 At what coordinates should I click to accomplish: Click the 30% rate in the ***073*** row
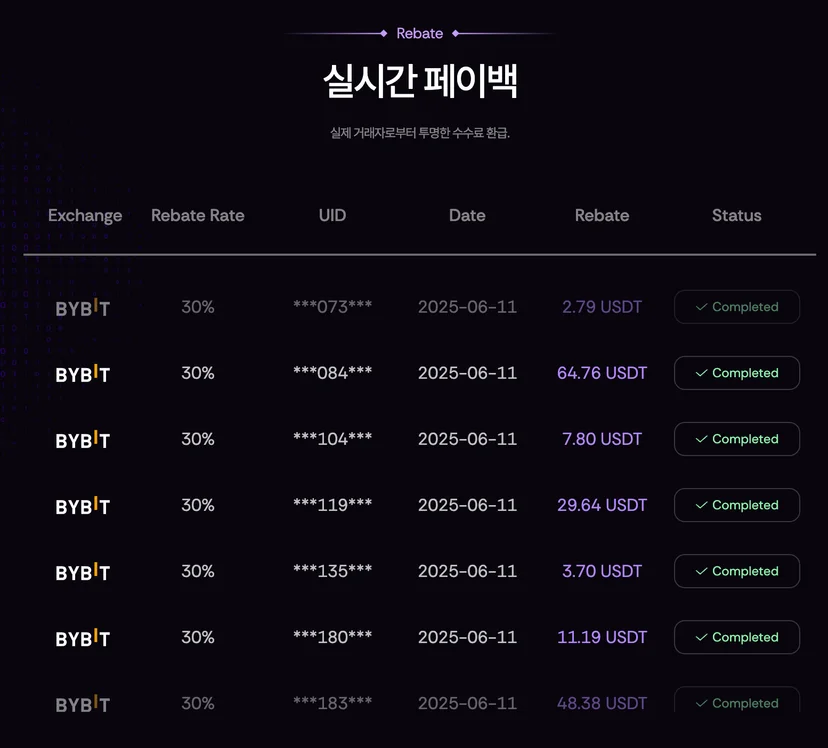point(198,307)
